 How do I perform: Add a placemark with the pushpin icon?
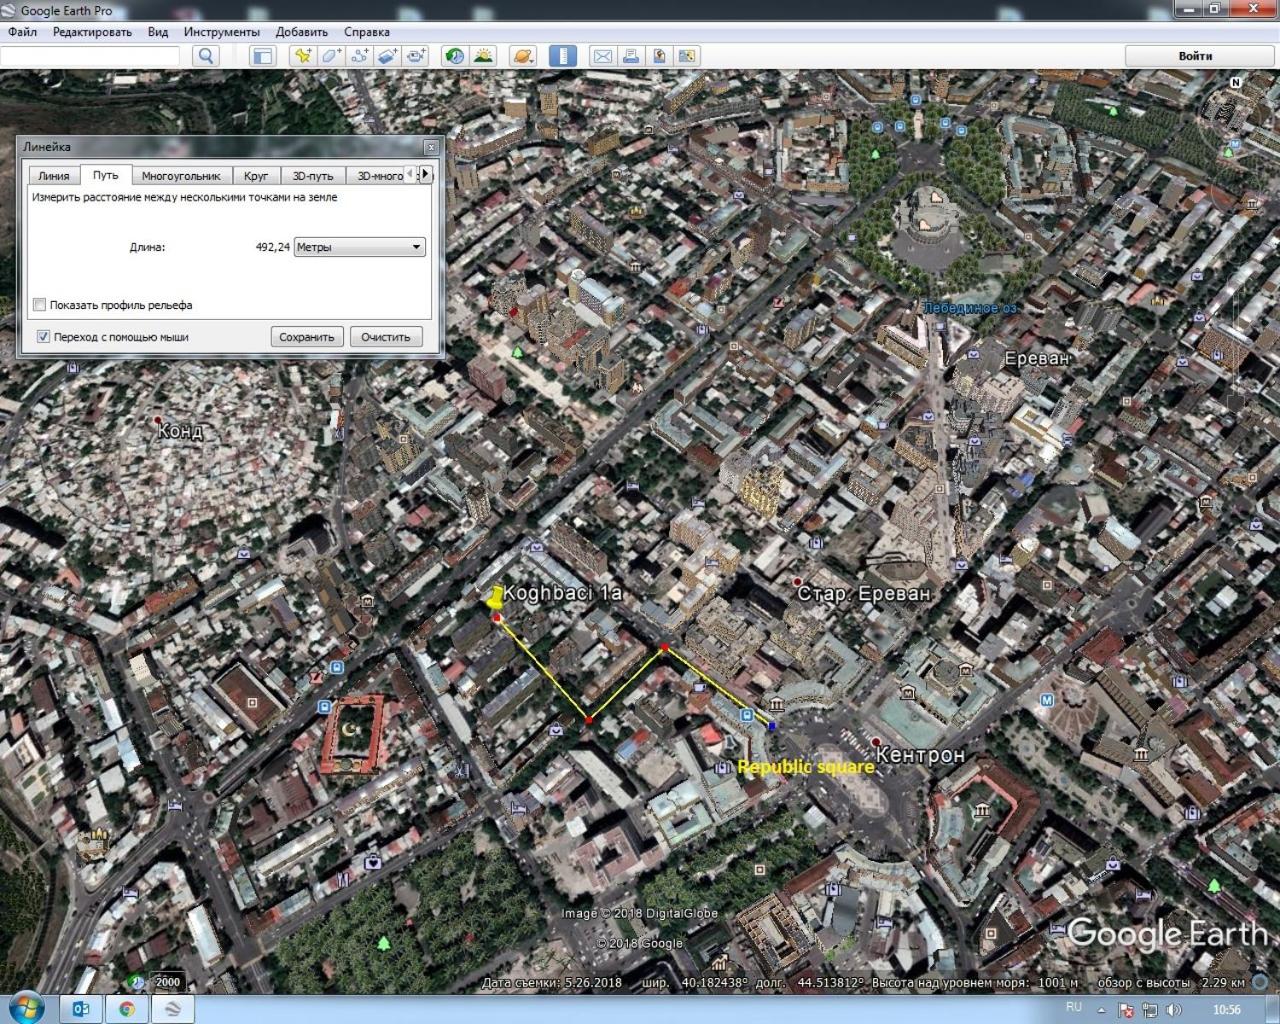302,56
